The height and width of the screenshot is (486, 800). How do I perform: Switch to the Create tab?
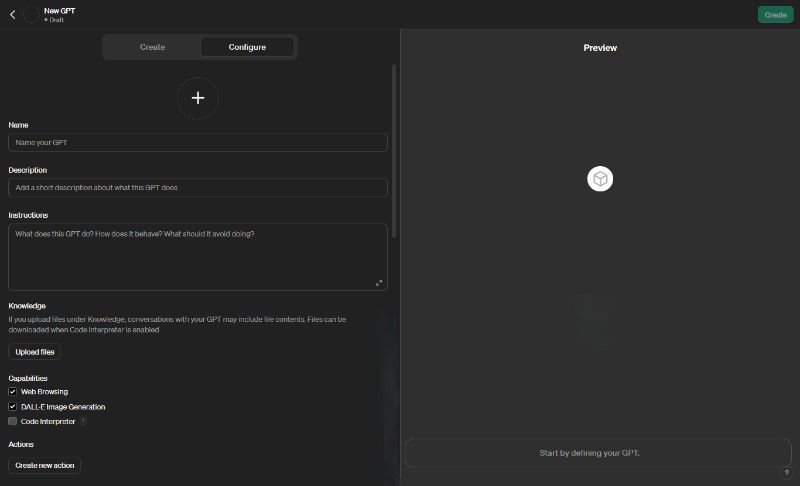(152, 47)
